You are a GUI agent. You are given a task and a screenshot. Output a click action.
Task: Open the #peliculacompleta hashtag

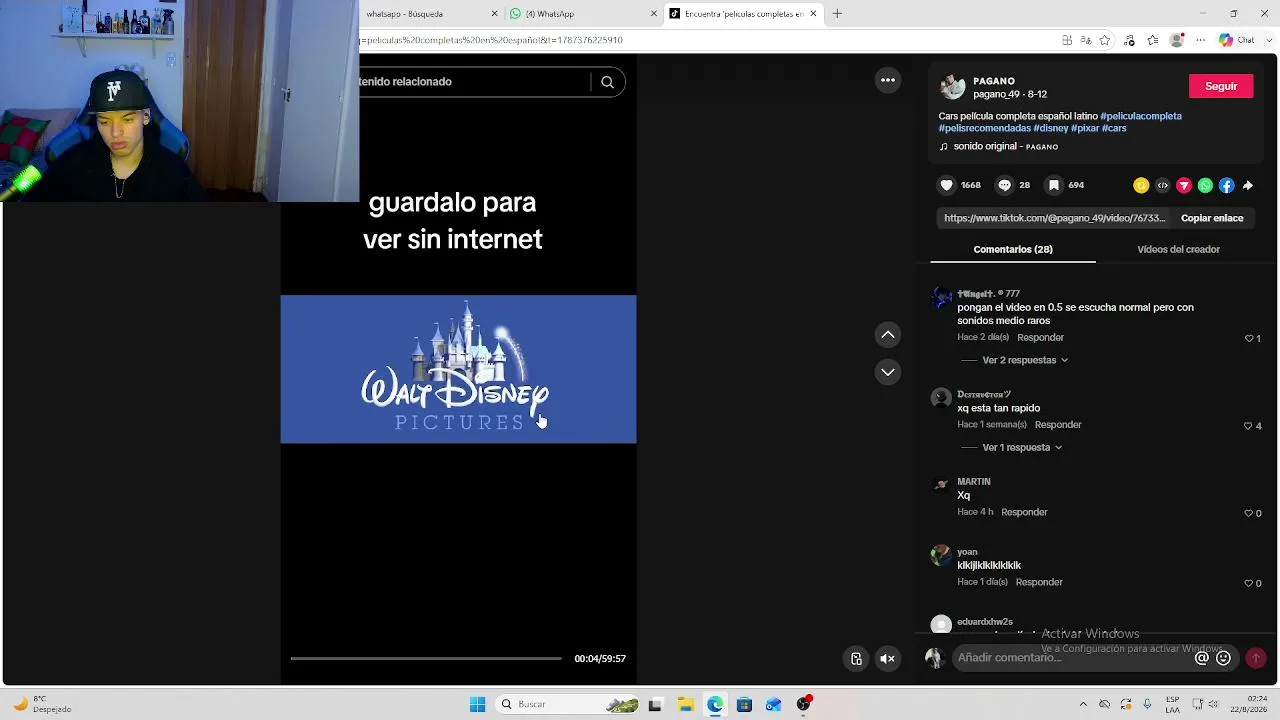point(1141,116)
